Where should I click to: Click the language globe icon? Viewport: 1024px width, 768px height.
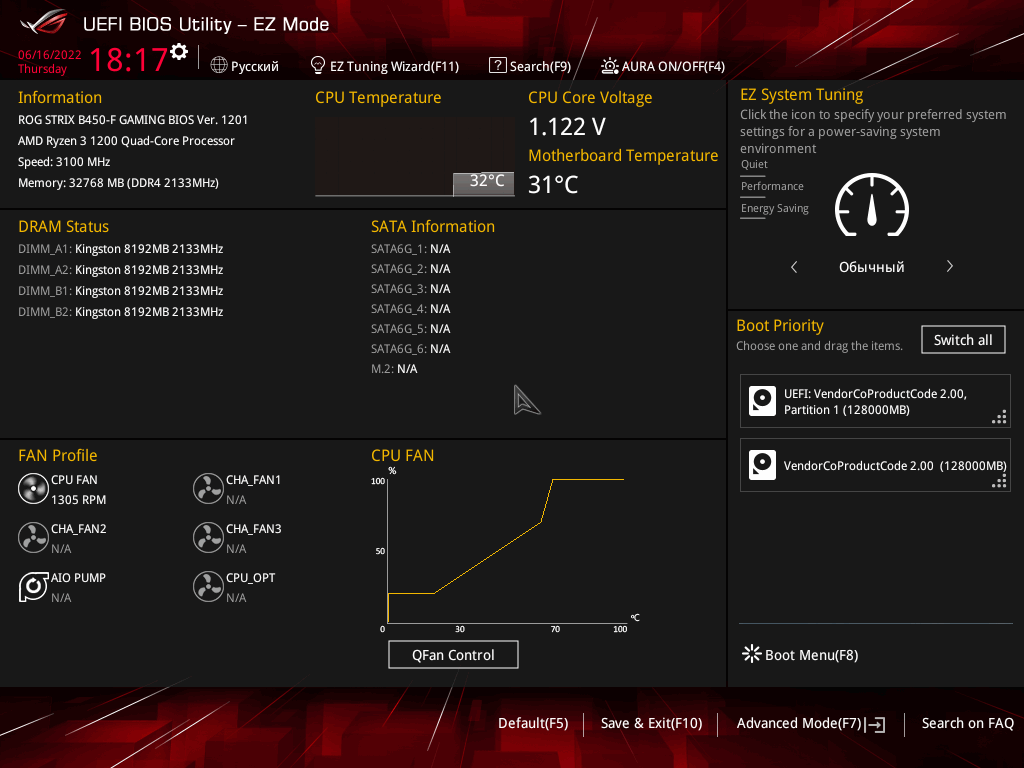[x=219, y=65]
